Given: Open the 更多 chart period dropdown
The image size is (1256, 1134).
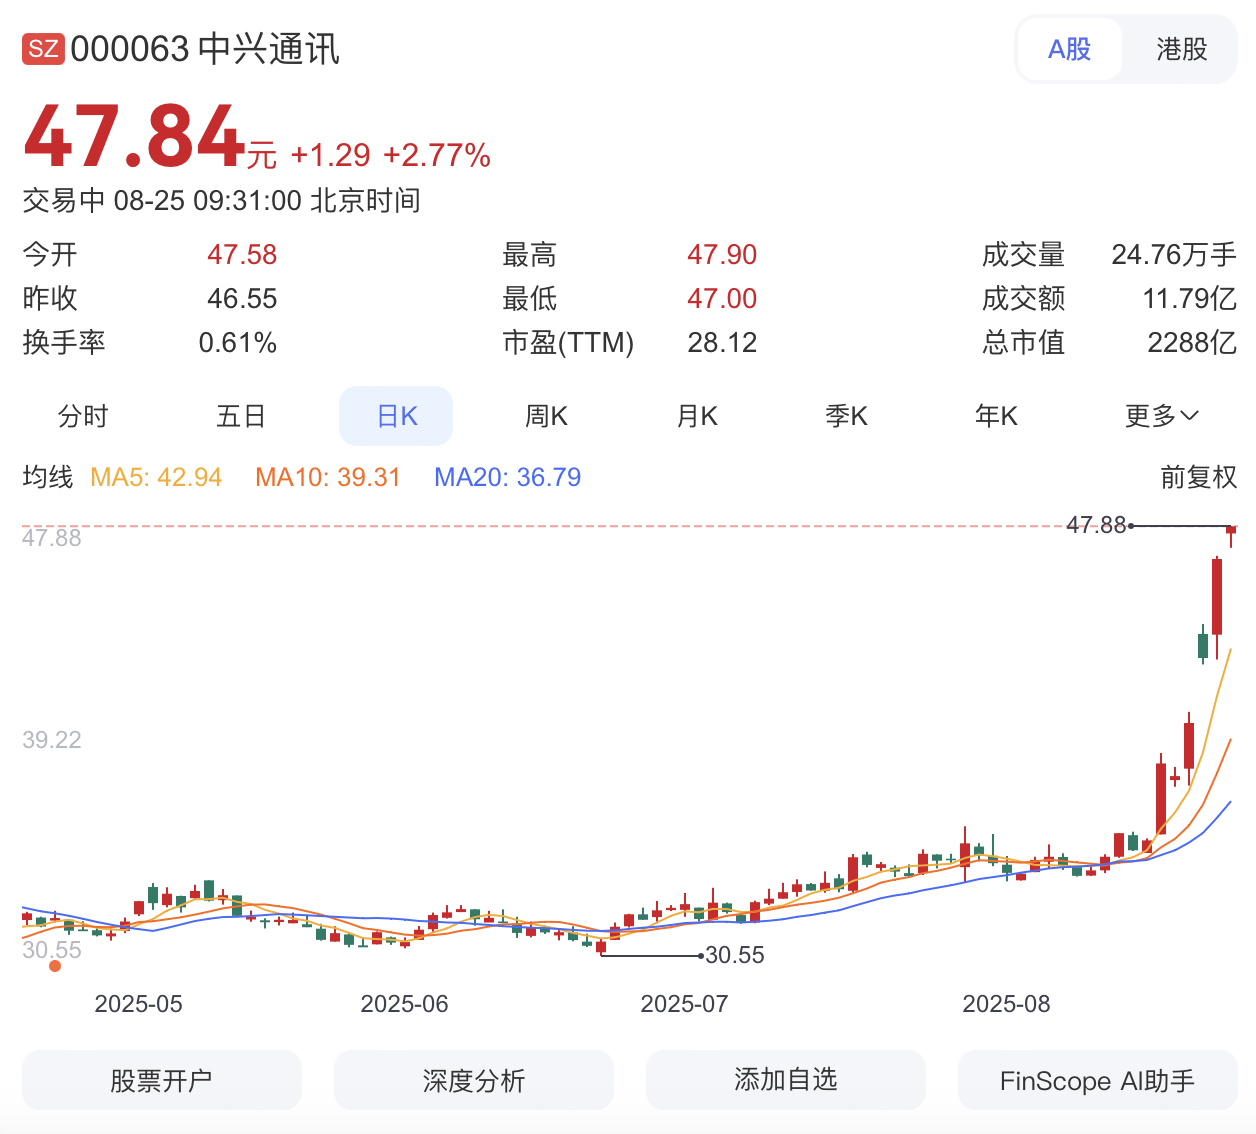Looking at the screenshot, I should (x=1161, y=416).
